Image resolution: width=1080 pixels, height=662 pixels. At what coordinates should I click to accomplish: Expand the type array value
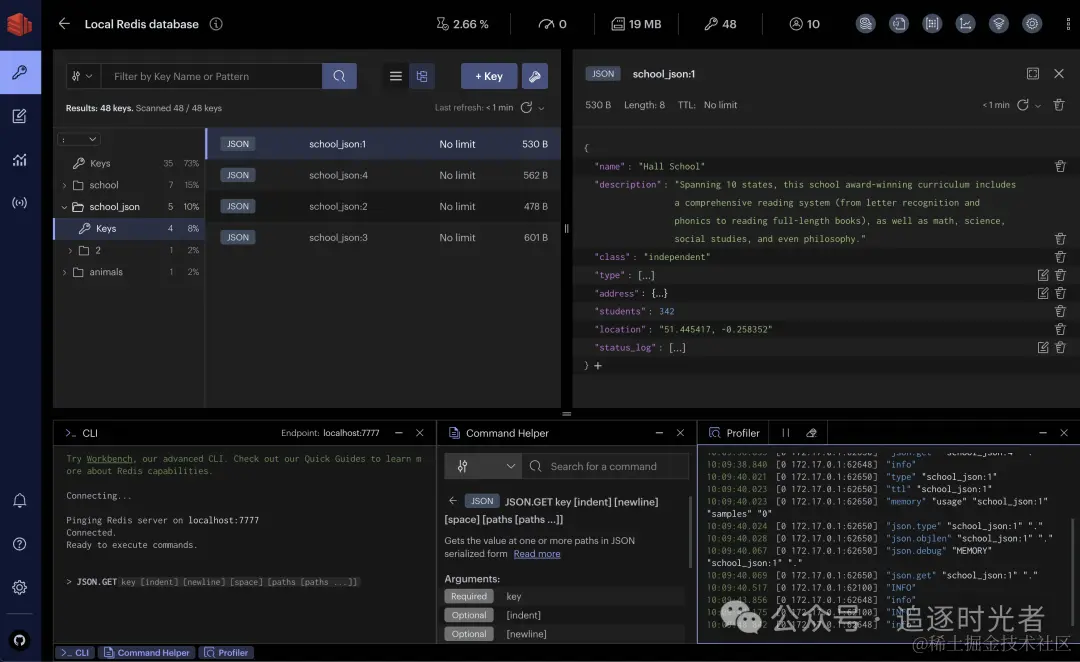tap(646, 275)
